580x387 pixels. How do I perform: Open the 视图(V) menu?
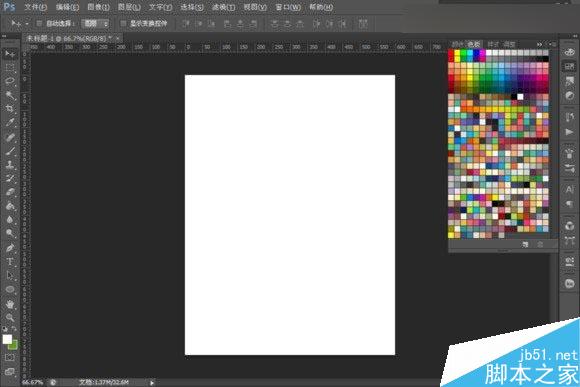tap(255, 7)
